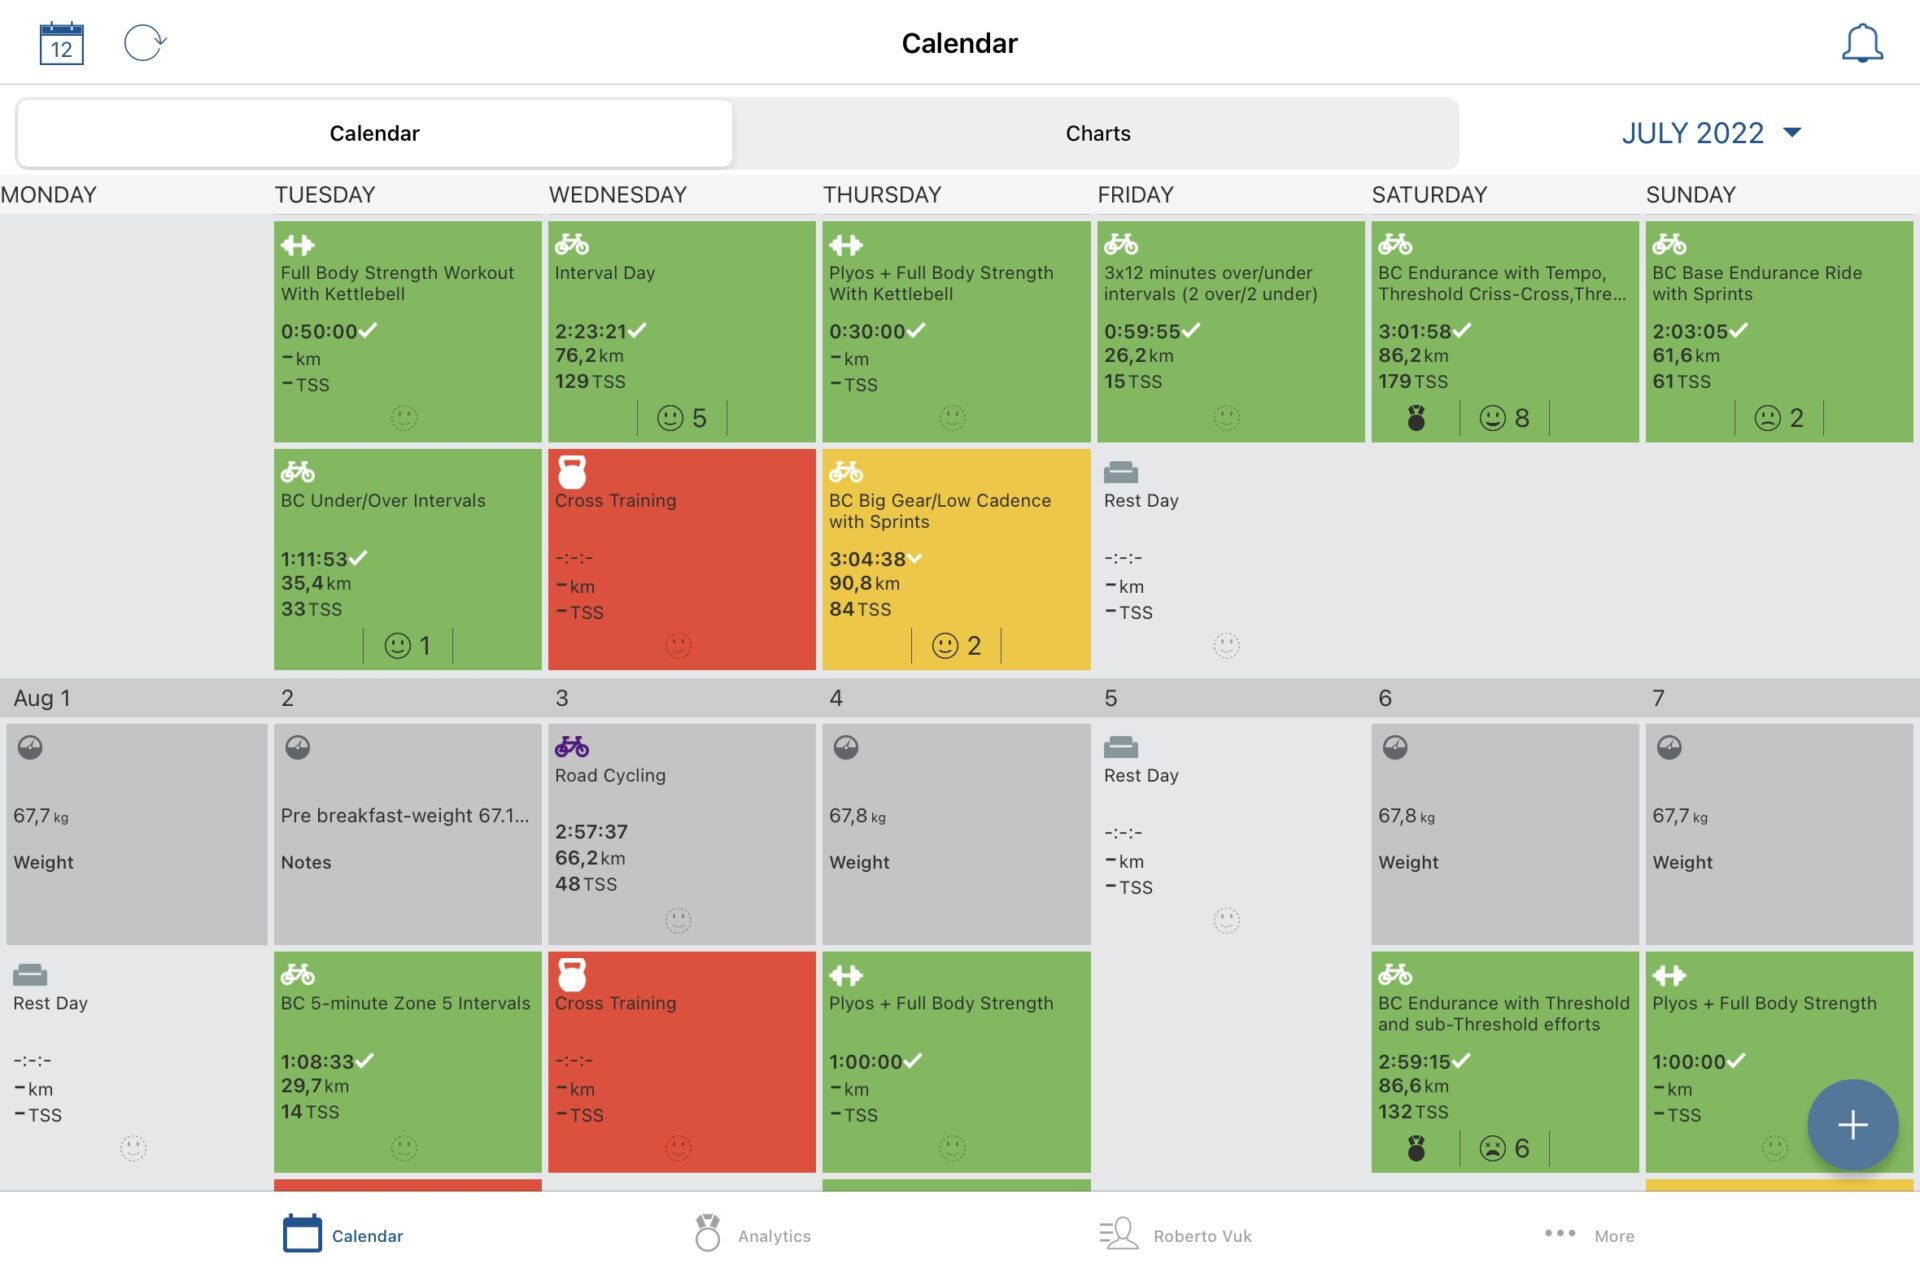Open notifications via the bell icon
Screen dimensions: 1920x1272
1862,42
